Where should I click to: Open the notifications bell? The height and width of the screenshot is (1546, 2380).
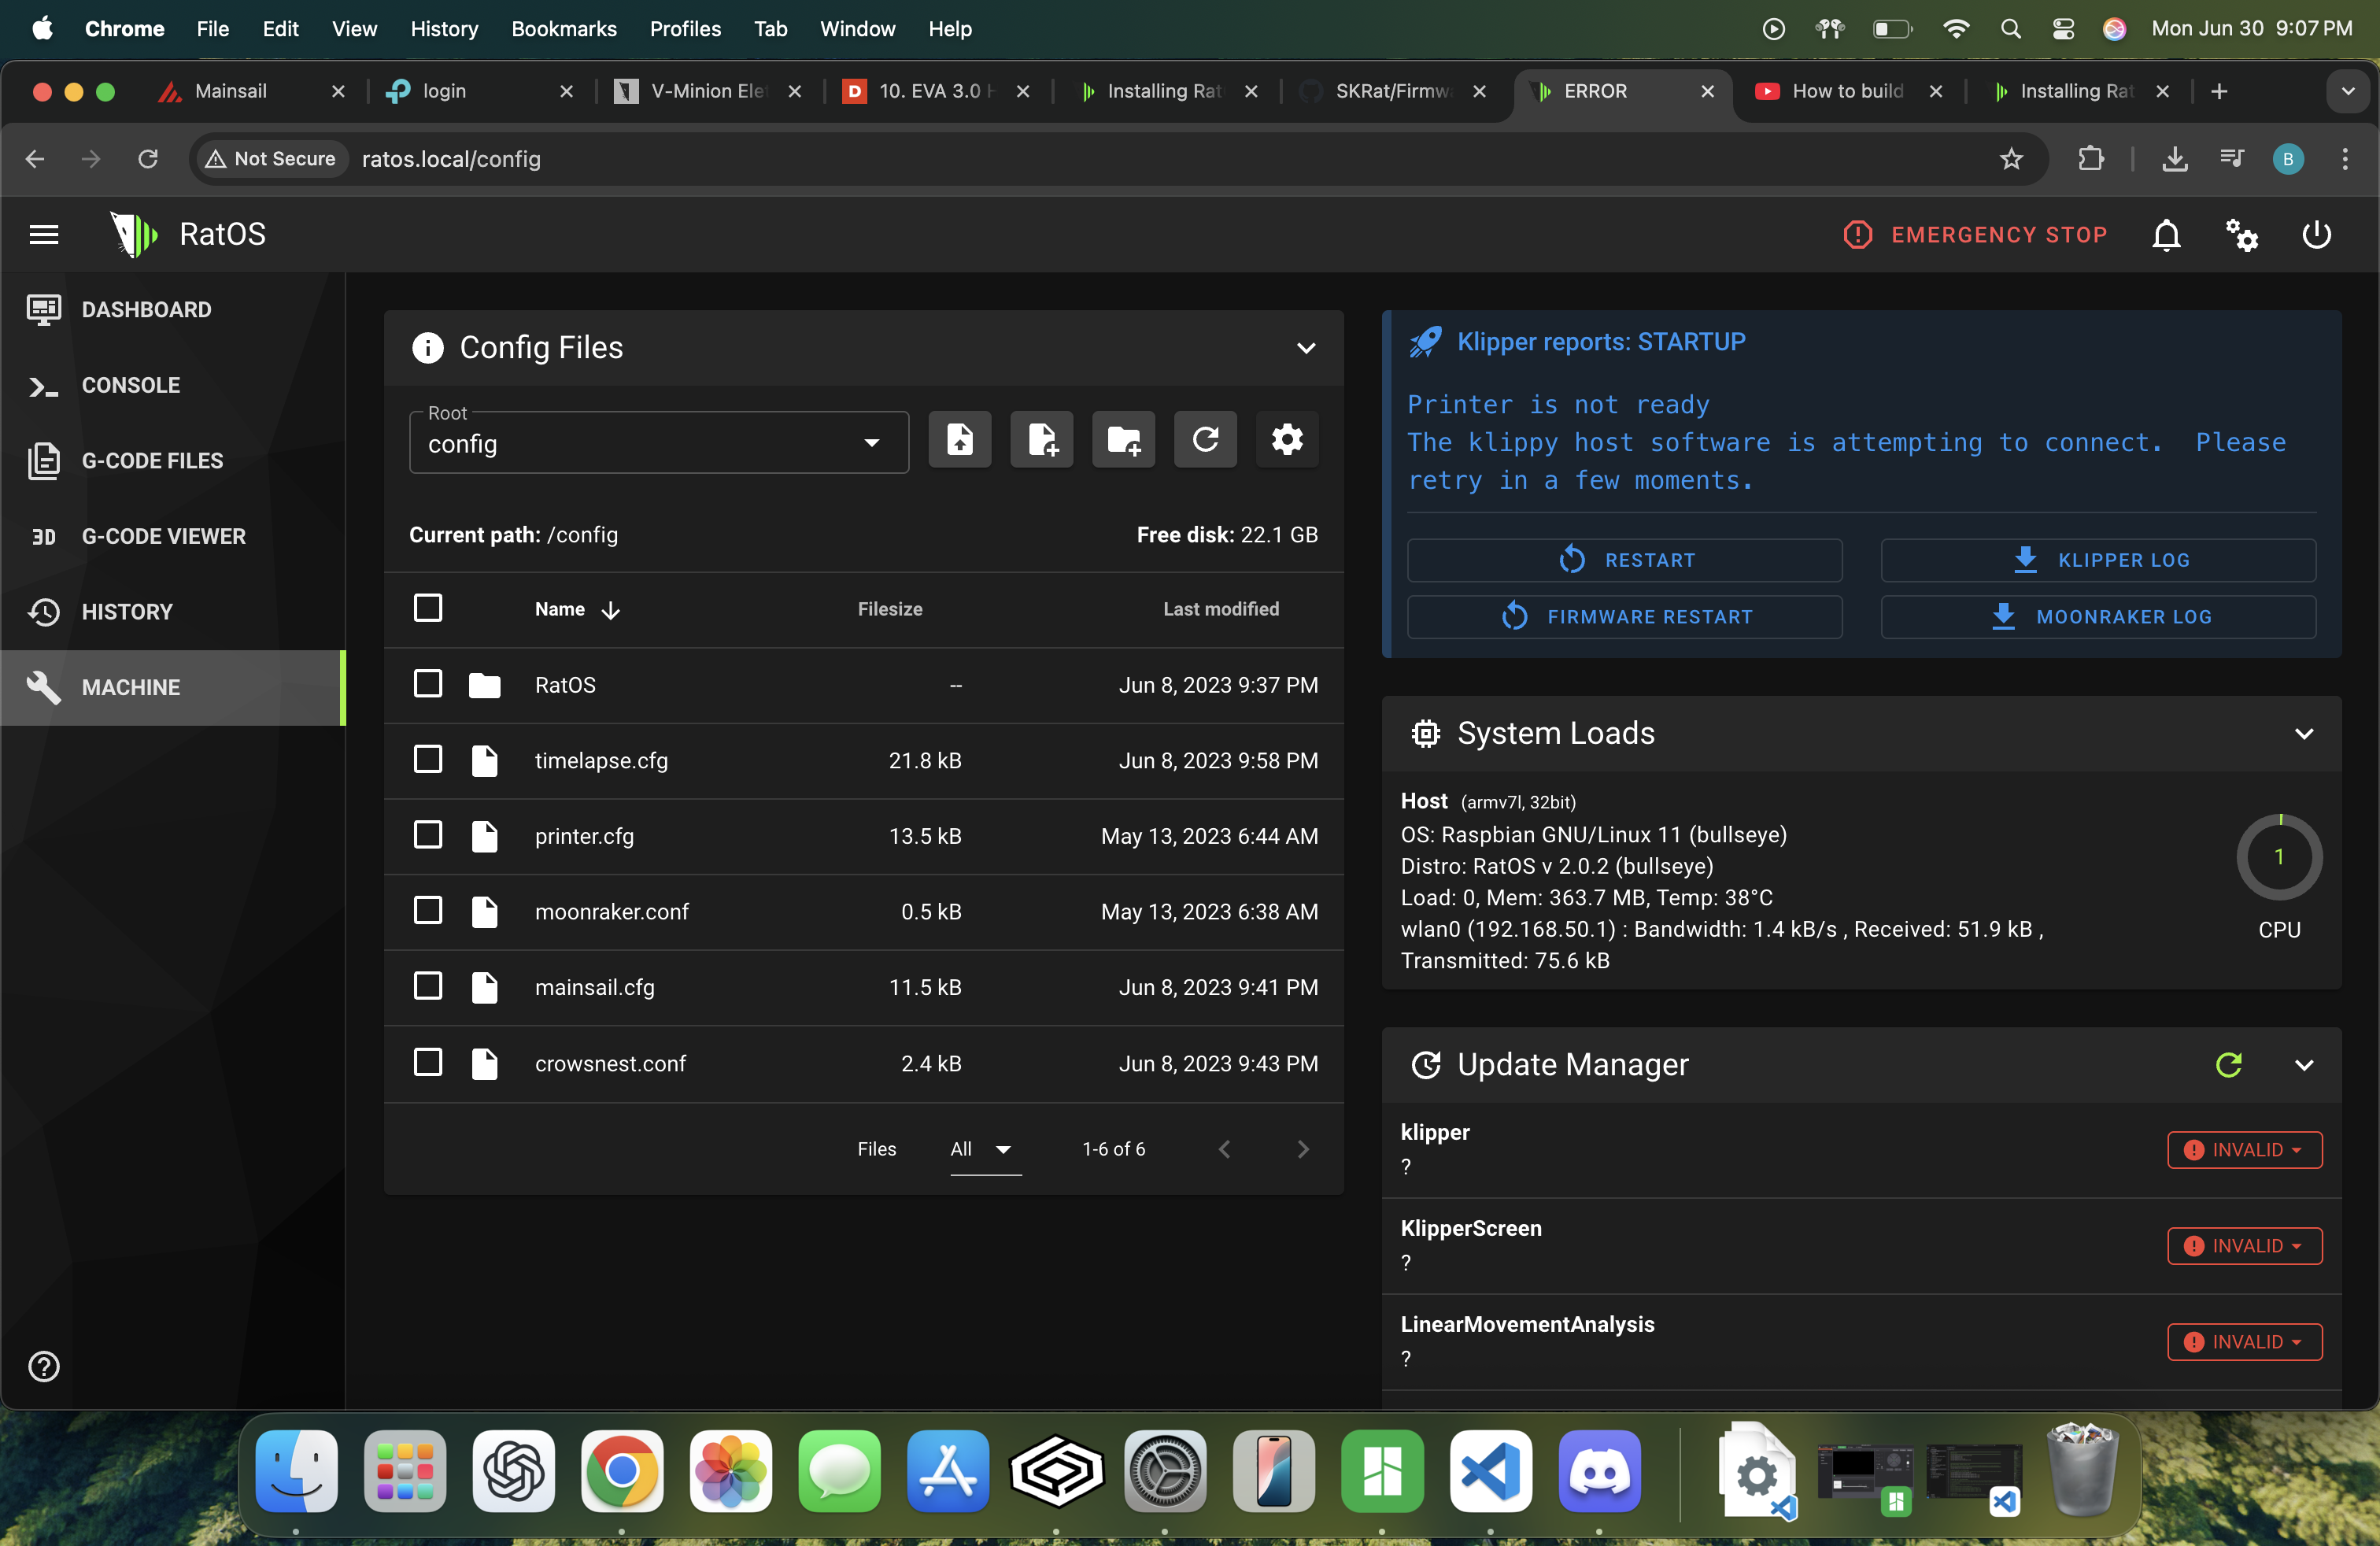click(2166, 234)
